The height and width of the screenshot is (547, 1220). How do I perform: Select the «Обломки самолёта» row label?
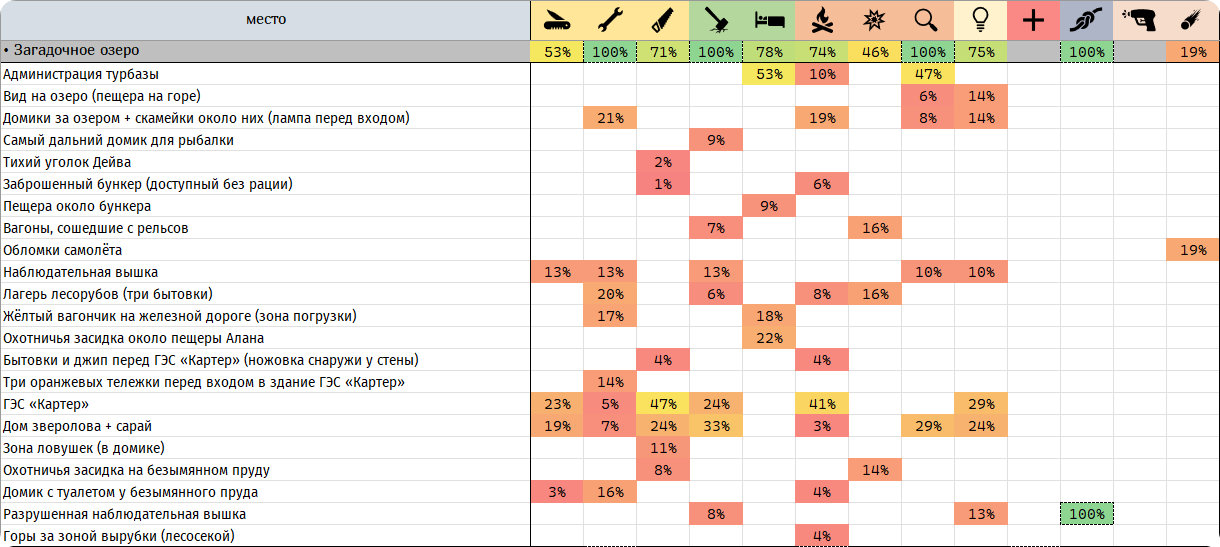(x=63, y=250)
